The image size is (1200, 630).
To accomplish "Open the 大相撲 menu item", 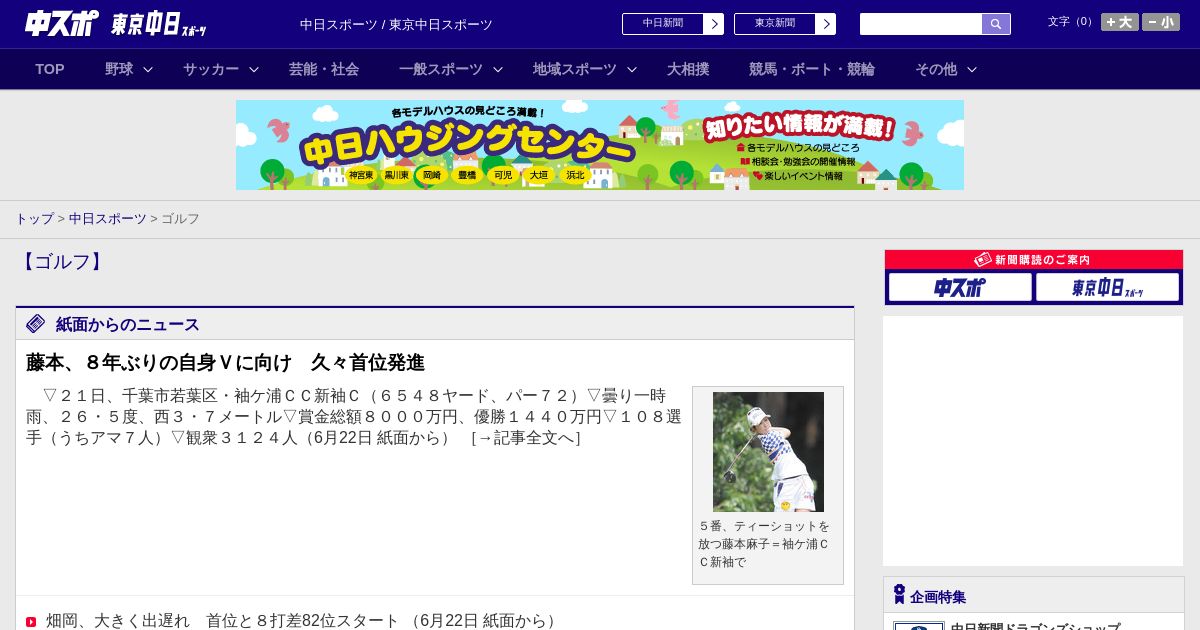I will pyautogui.click(x=688, y=69).
